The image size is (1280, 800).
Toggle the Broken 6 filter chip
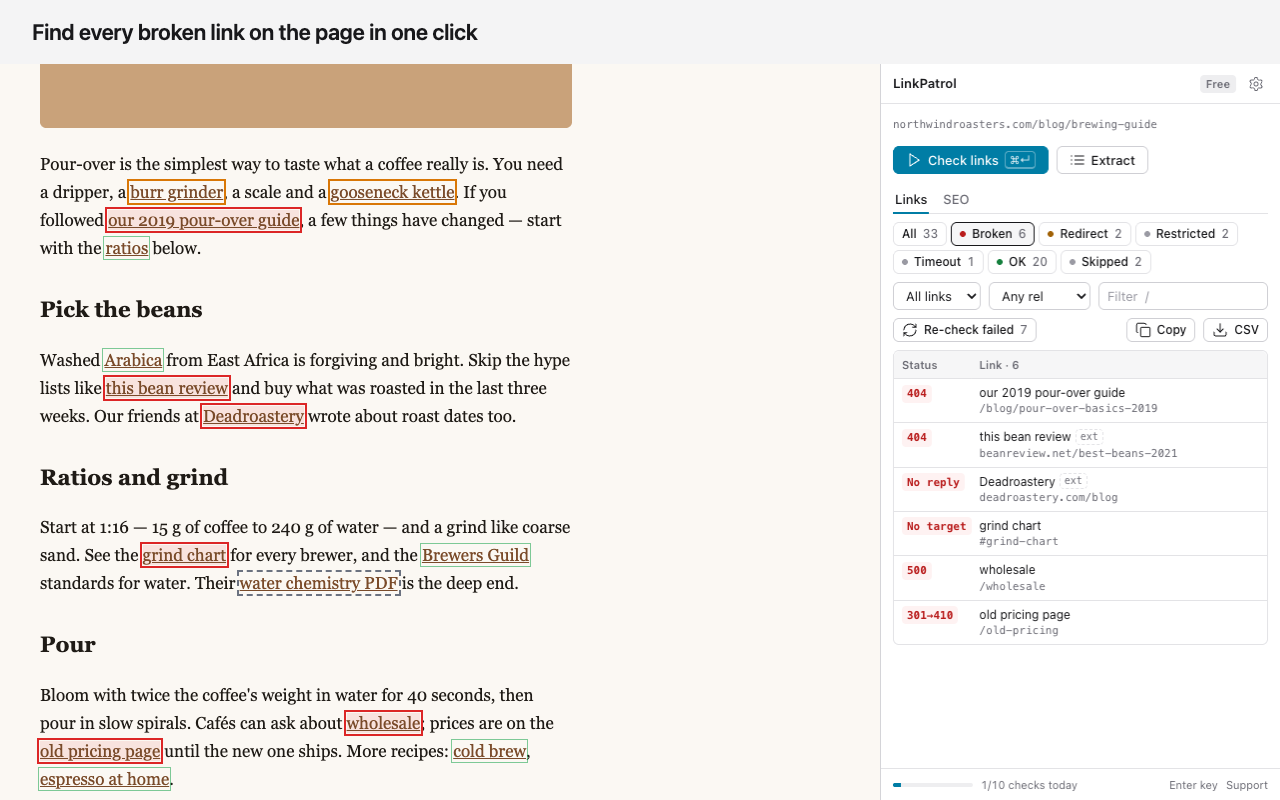(x=993, y=234)
